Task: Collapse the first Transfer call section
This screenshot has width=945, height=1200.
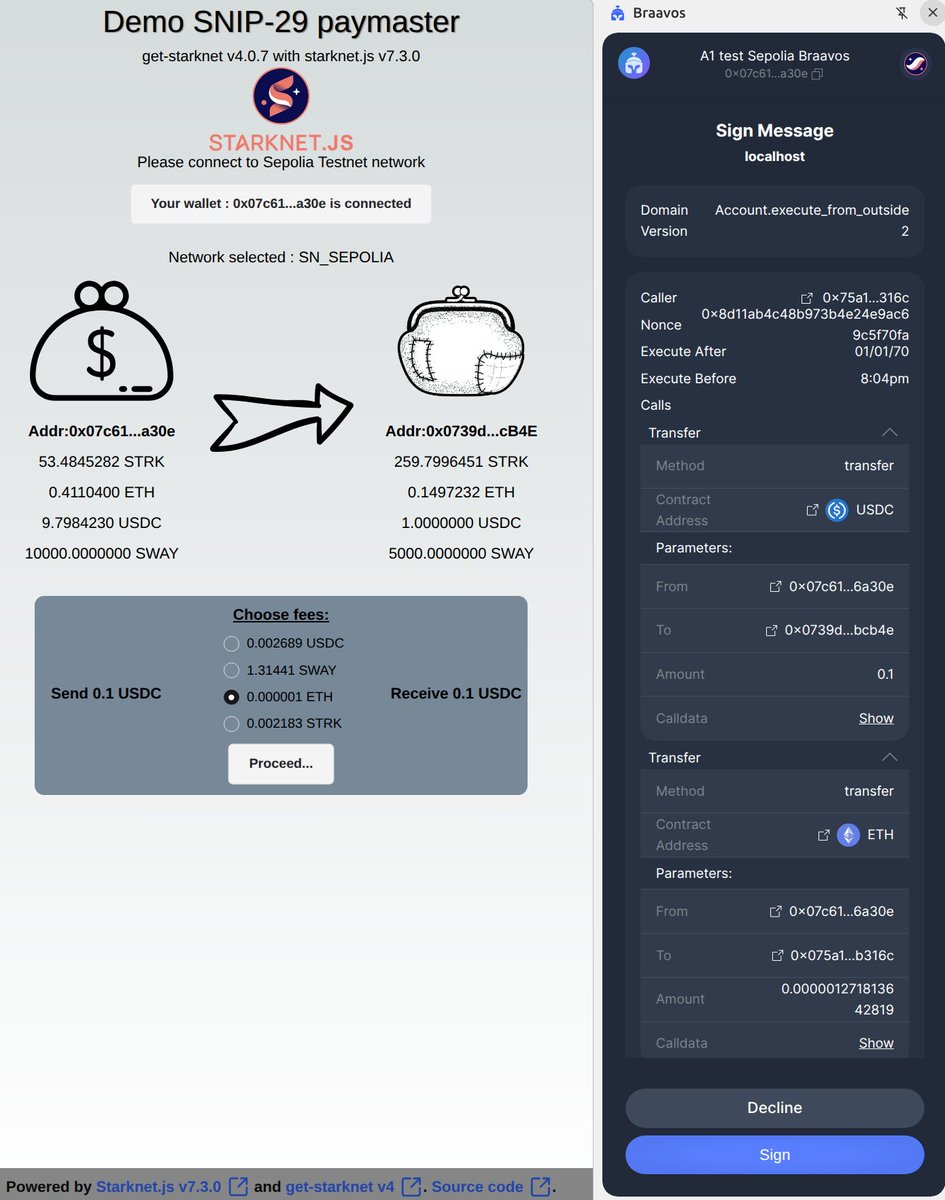Action: click(x=889, y=433)
